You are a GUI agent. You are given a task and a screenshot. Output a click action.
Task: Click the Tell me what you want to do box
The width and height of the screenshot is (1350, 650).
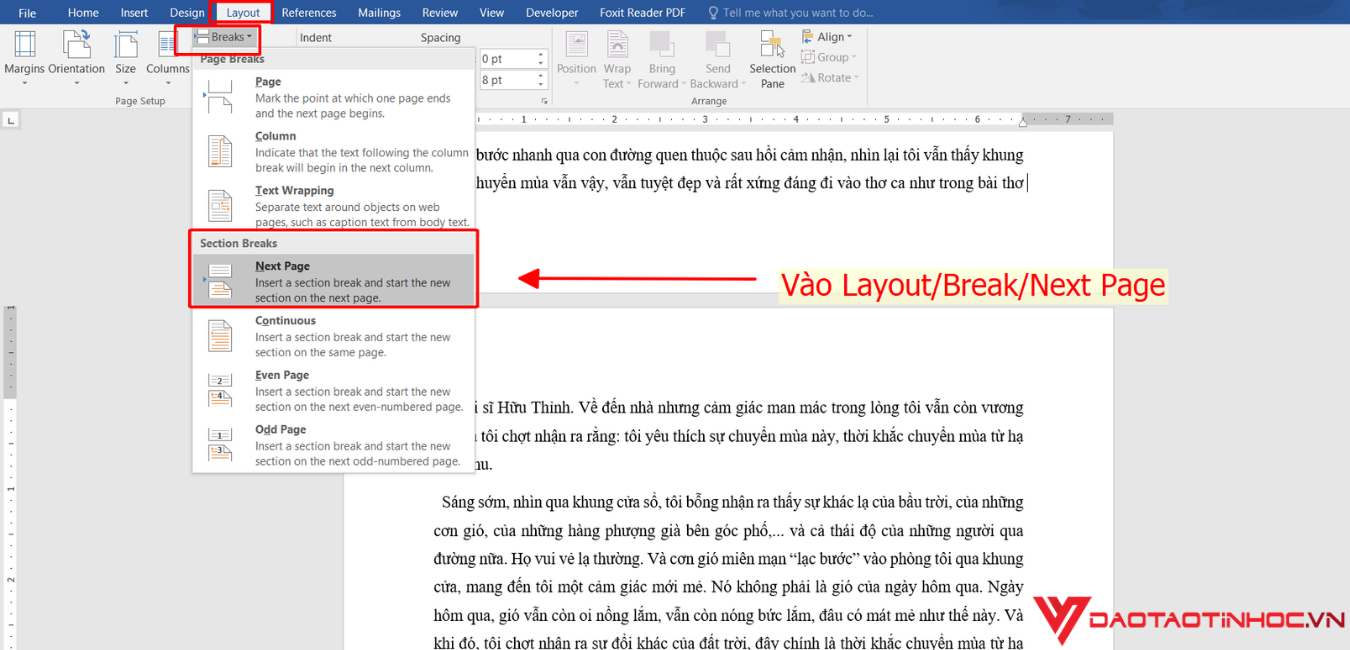tap(790, 13)
